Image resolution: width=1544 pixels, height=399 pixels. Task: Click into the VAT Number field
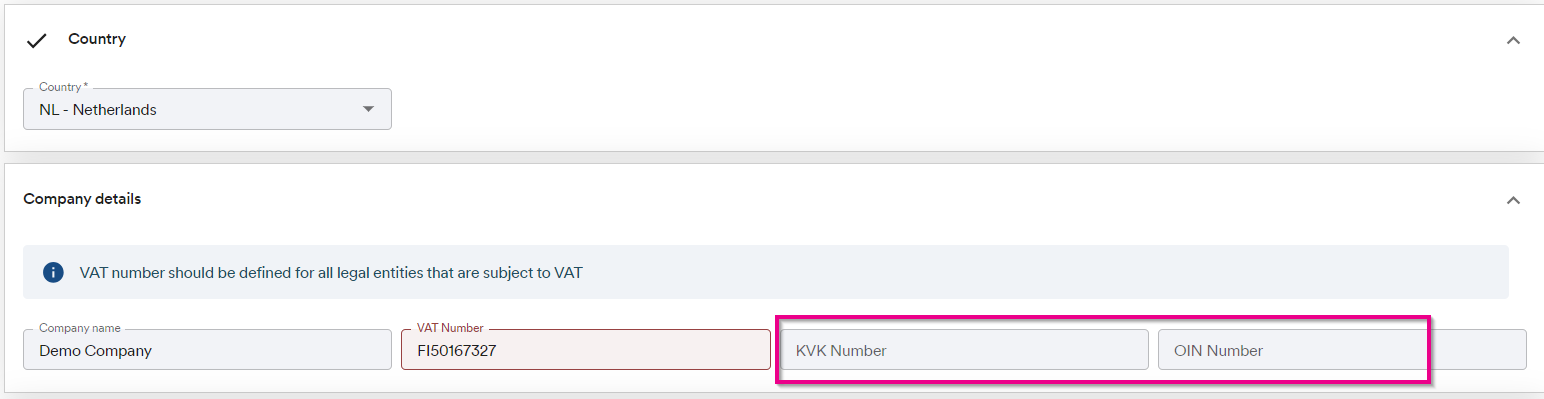pos(585,350)
